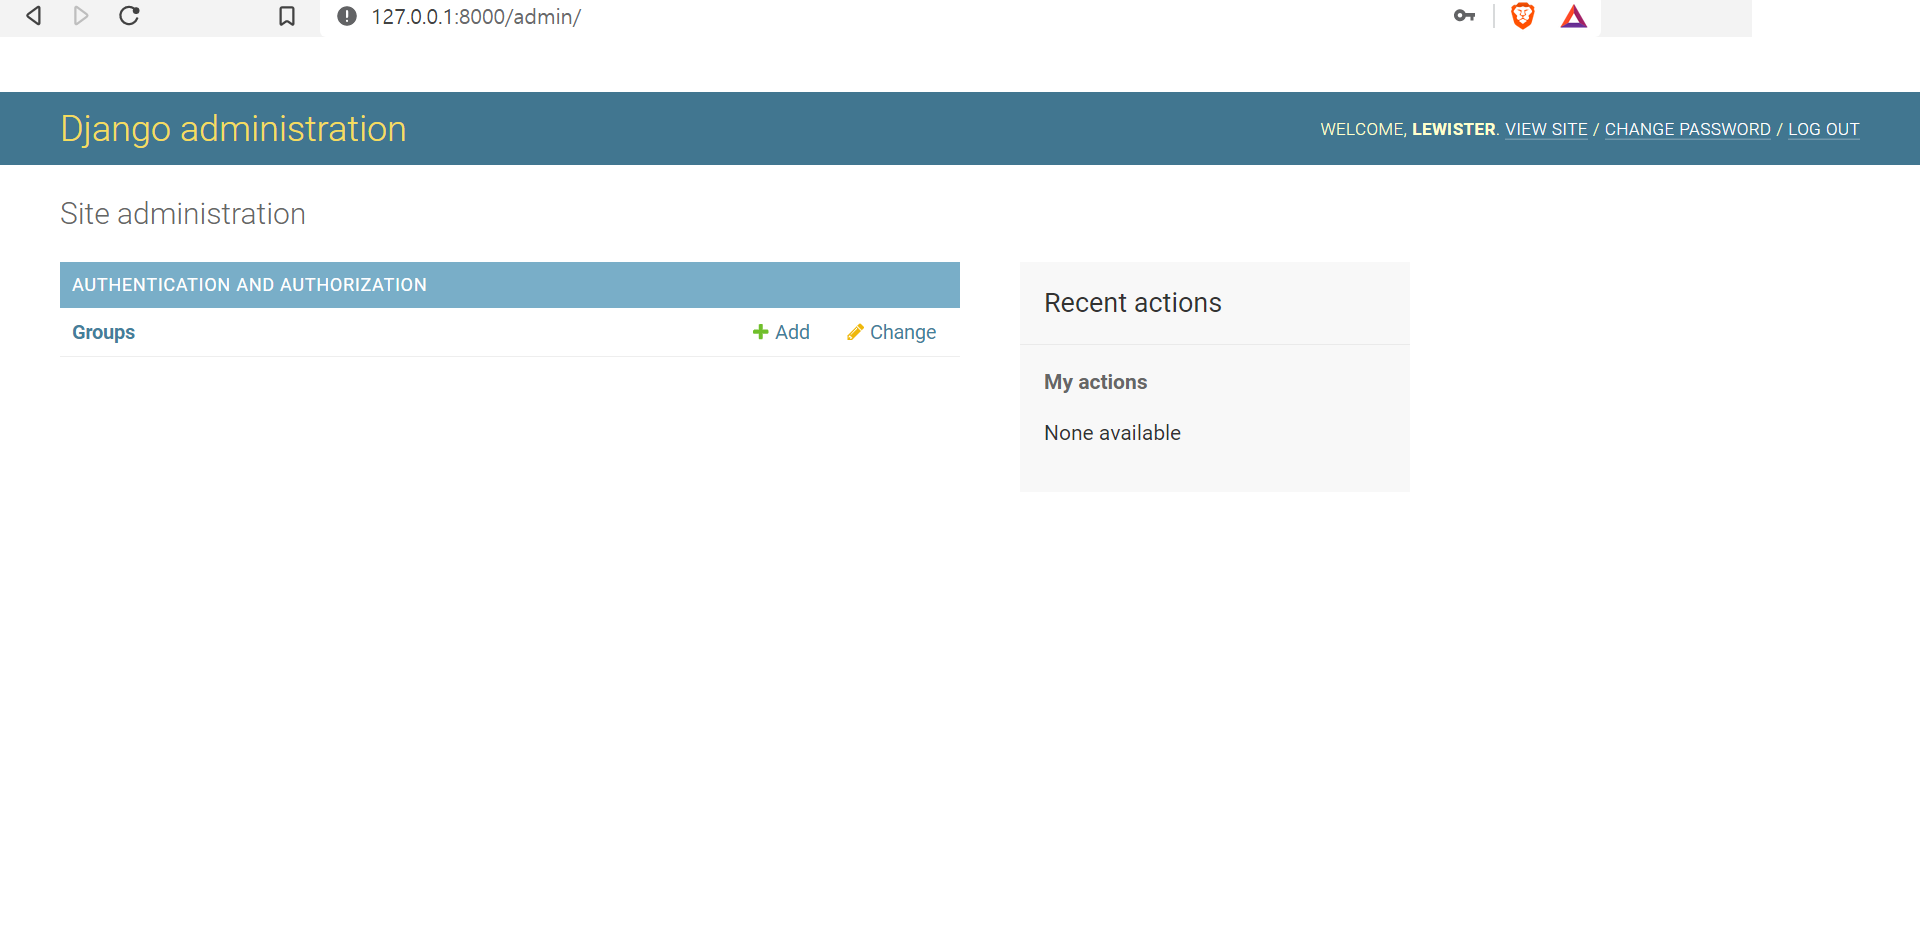Reload the admin page
Viewport: 1920px width, 932px height.
click(x=129, y=16)
